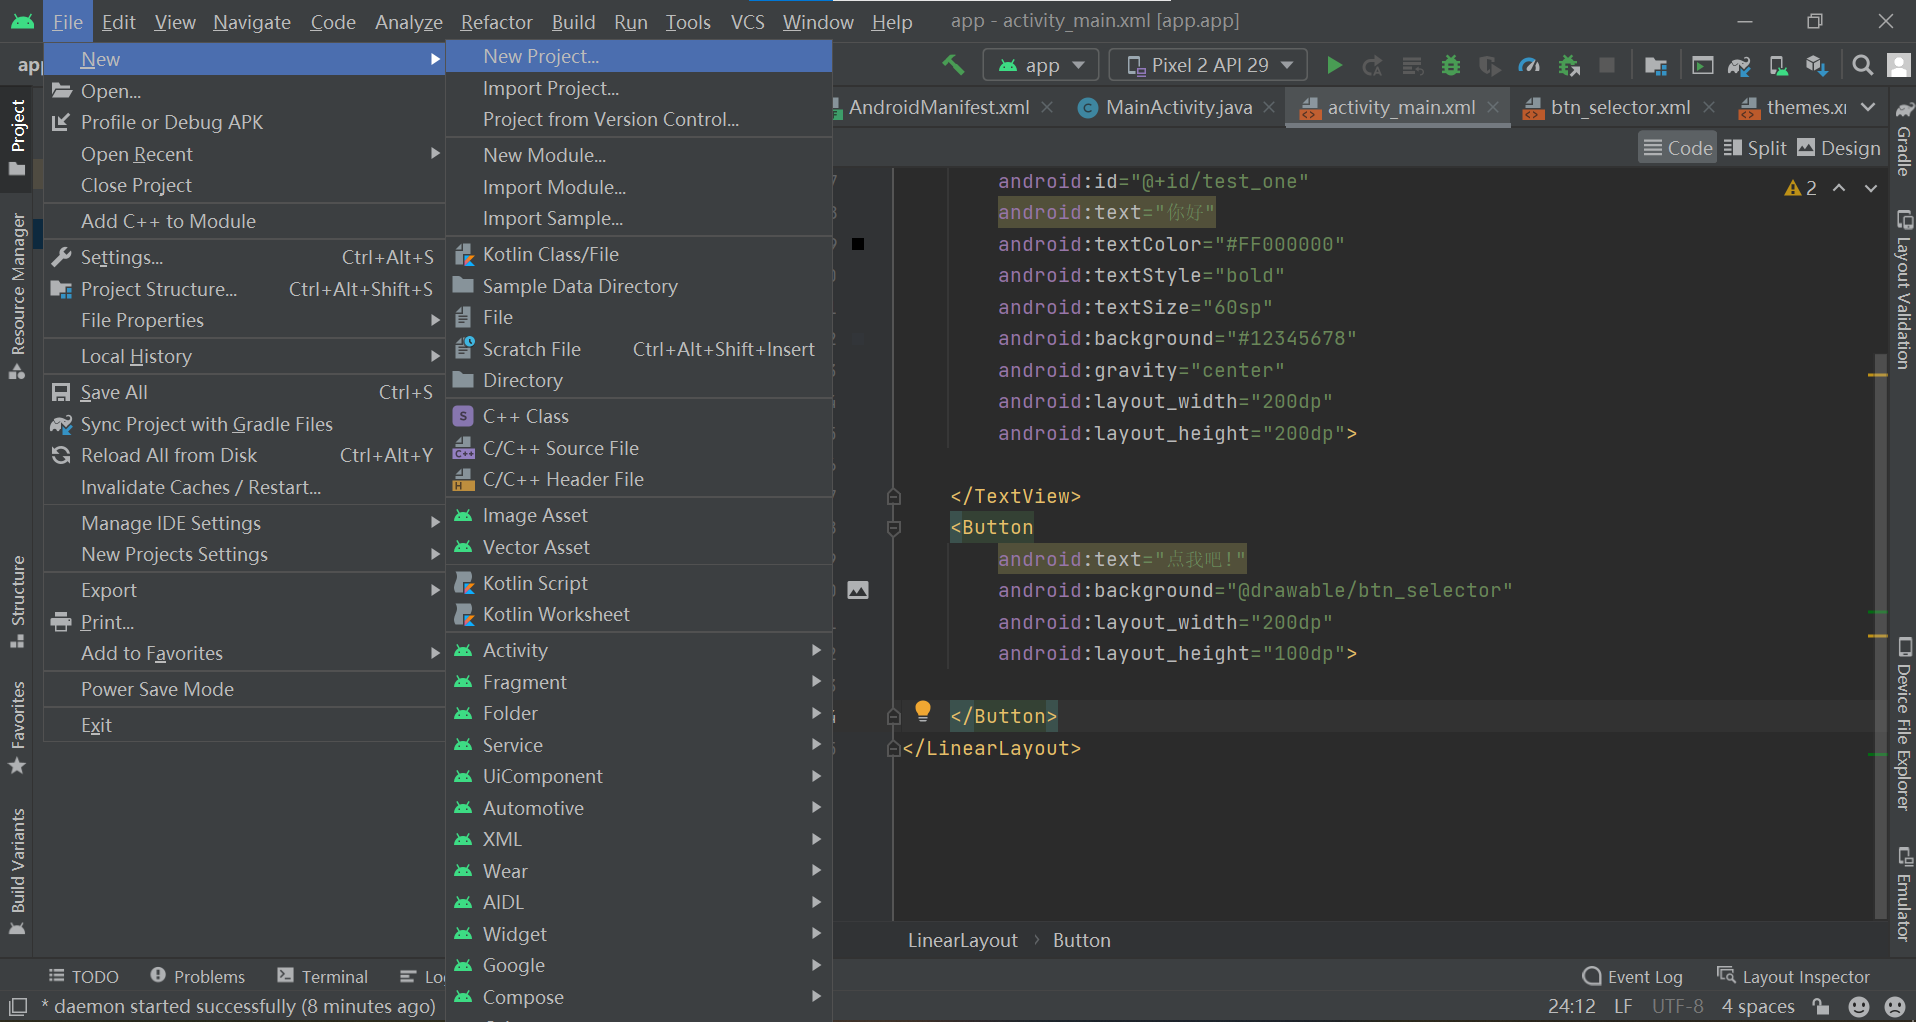Open the Project tool window
The image size is (1916, 1022).
tap(17, 136)
